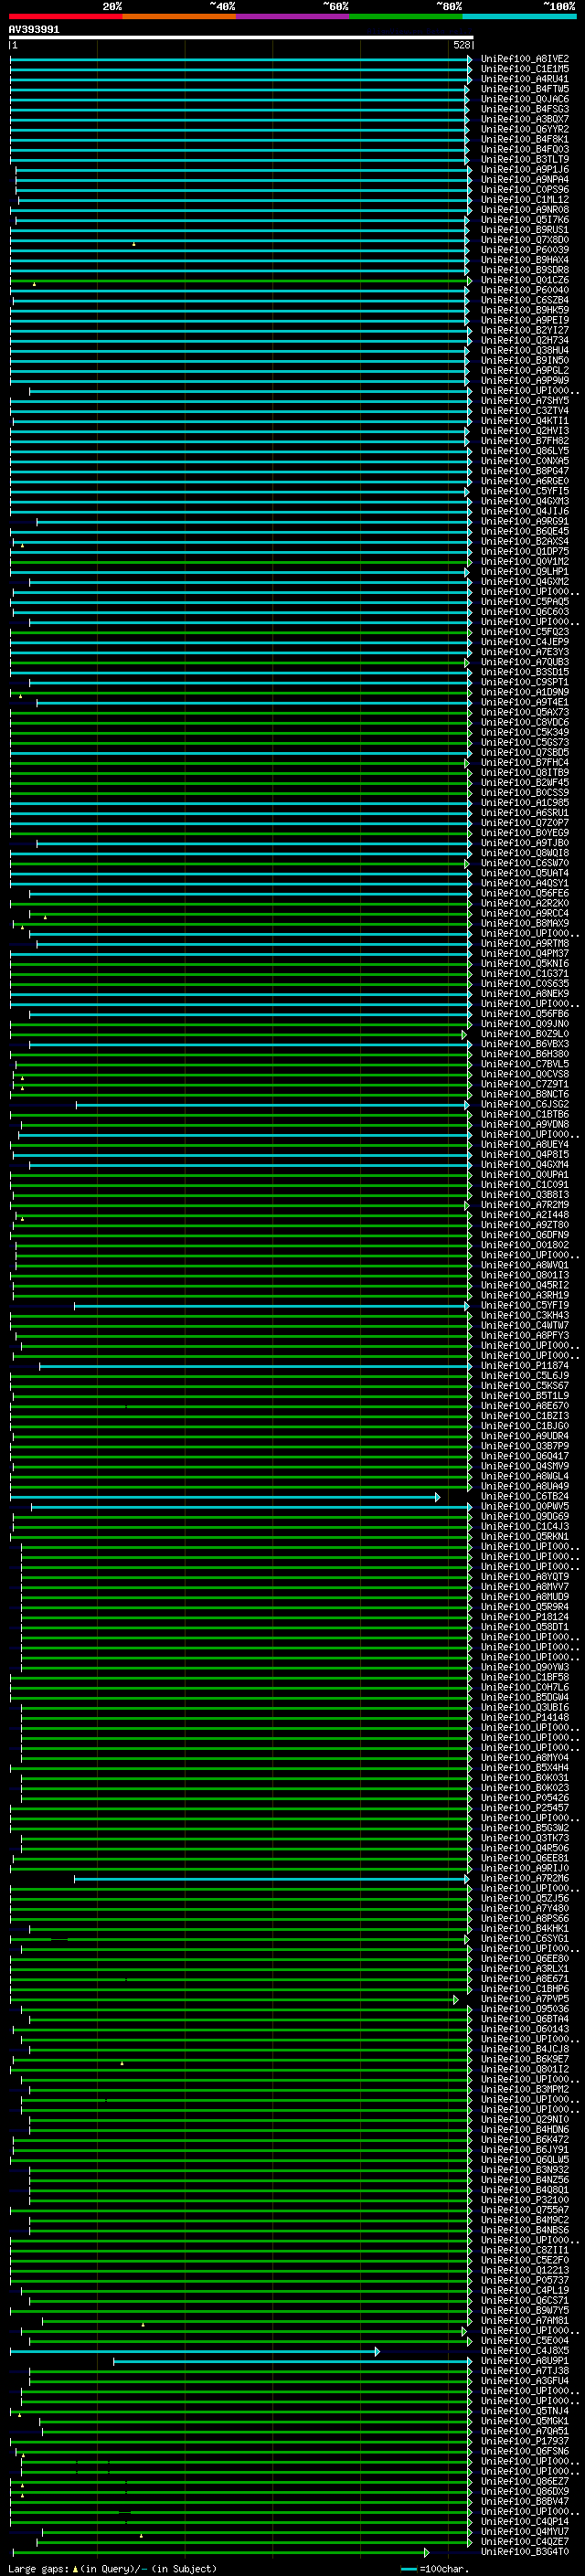This screenshot has width=585, height=2576.
Task: Click the yellow gap marker on the Q7X8D0 row
Action: (x=134, y=243)
